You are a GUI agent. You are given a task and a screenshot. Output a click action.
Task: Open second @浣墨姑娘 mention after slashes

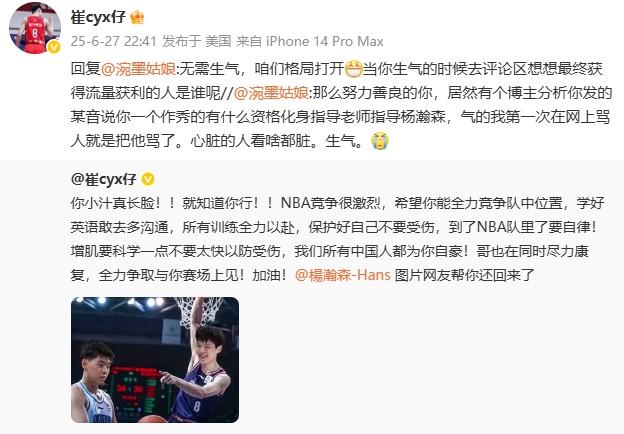271,93
